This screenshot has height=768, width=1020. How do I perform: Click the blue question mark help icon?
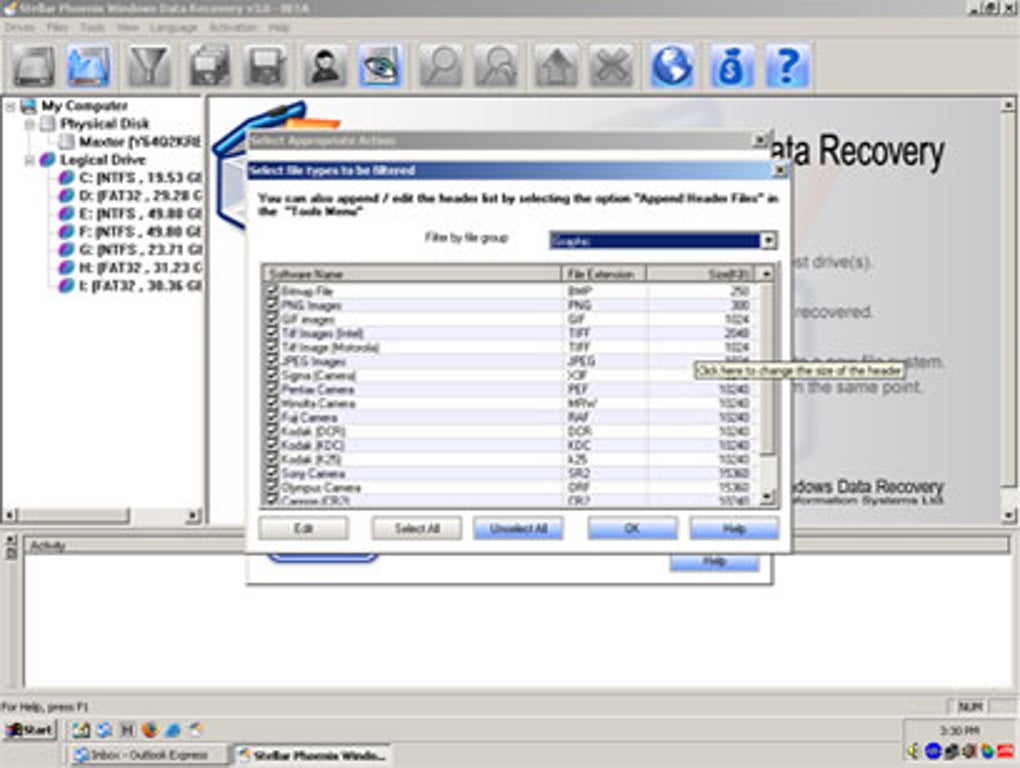tap(787, 66)
